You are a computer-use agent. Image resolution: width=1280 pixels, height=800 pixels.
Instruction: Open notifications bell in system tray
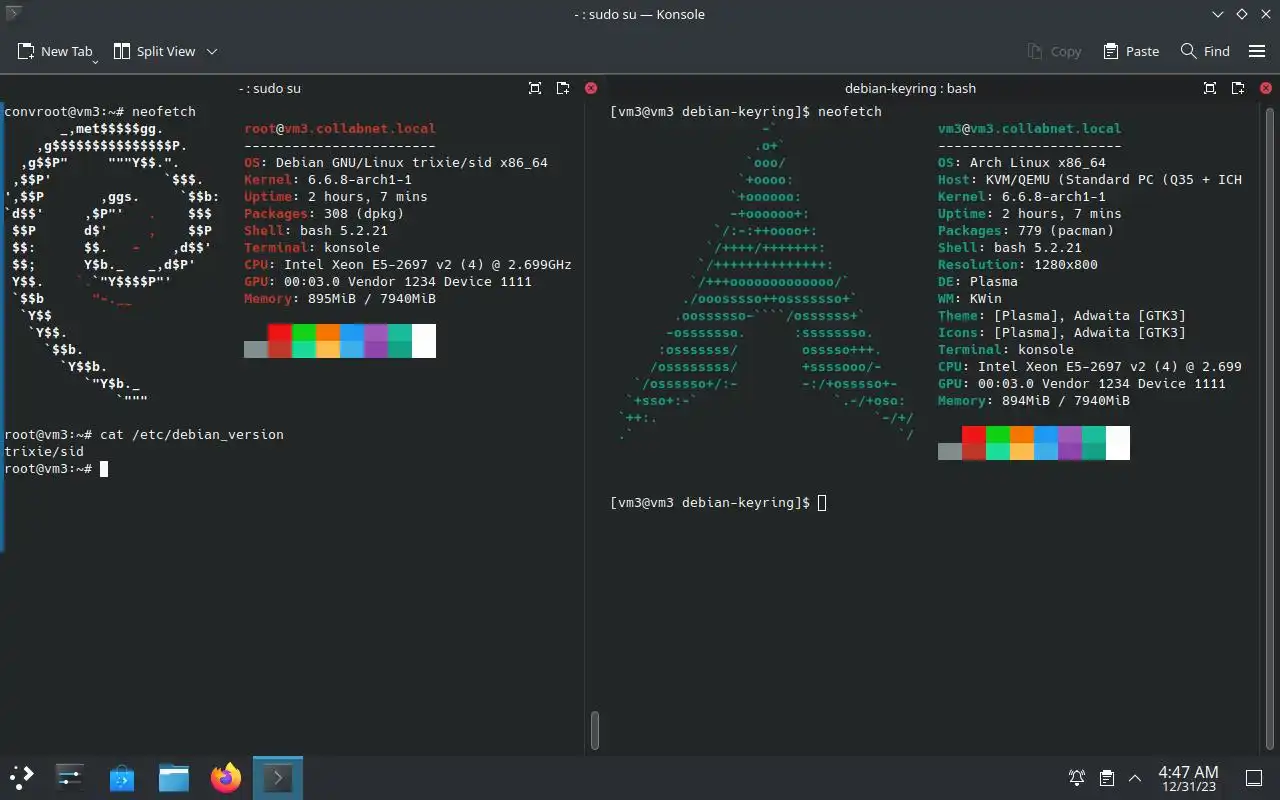click(1077, 778)
